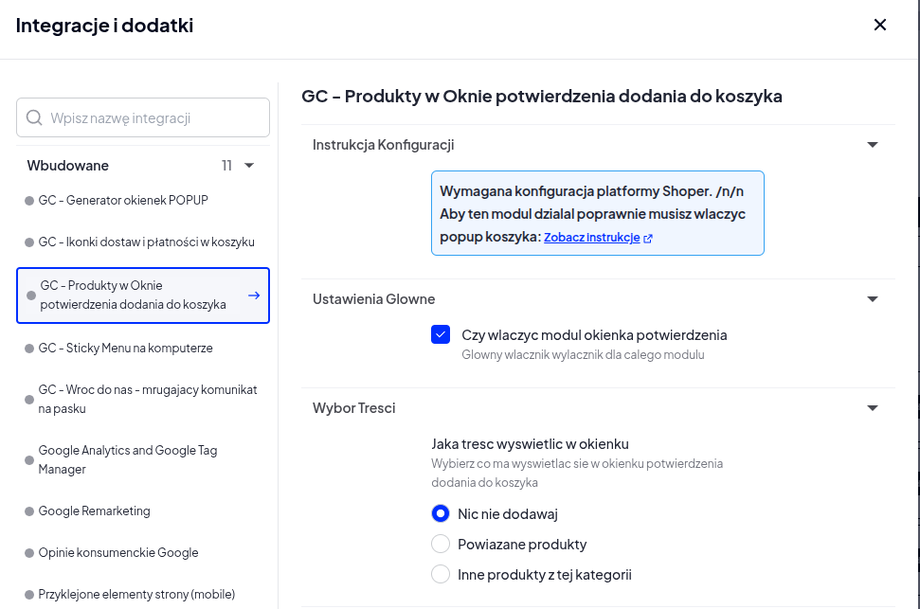
Task: Select the Powiazane produkty radio option
Action: point(440,544)
